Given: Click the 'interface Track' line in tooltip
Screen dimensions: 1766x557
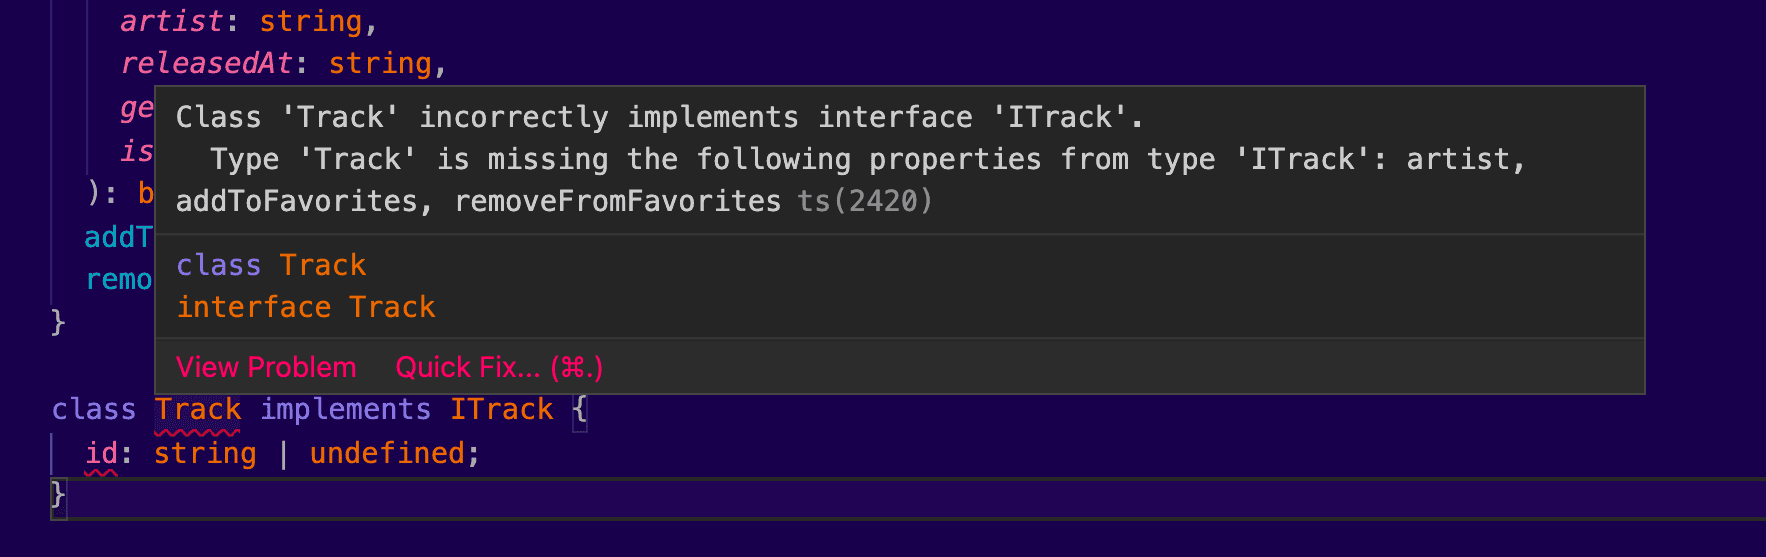Looking at the screenshot, I should coord(306,307).
